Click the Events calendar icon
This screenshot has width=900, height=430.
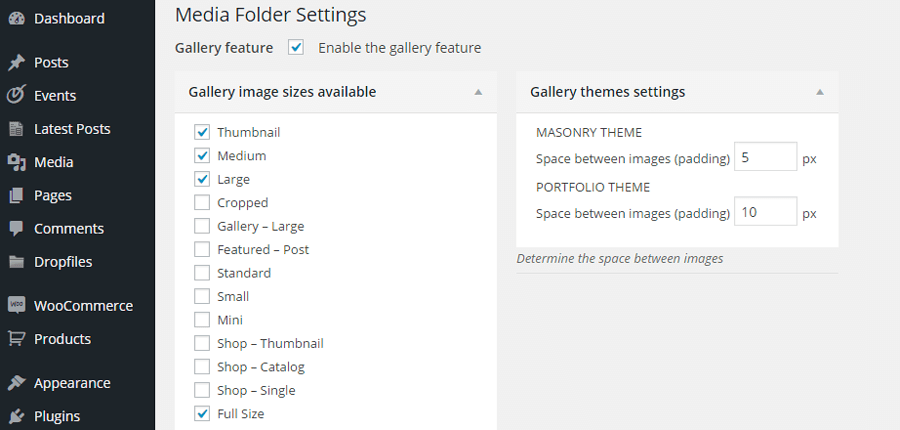coord(17,95)
